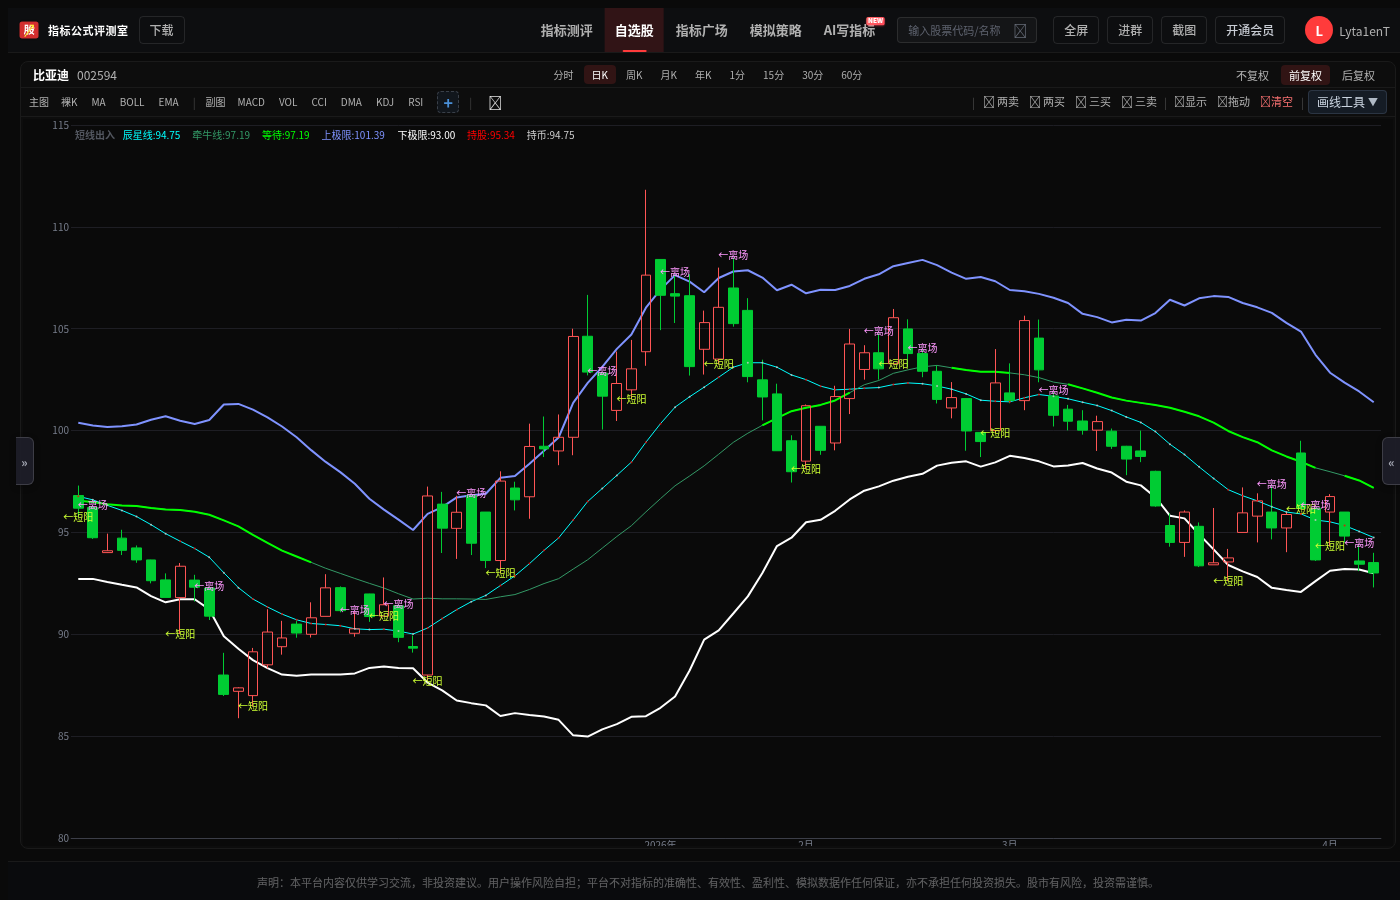
Task: Click the red 股 app logo icon
Action: (x=29, y=30)
